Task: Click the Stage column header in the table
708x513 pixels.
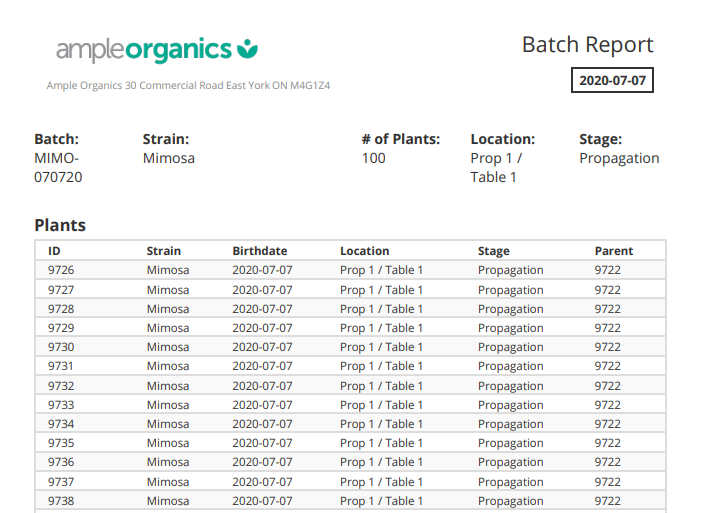Action: (x=493, y=251)
